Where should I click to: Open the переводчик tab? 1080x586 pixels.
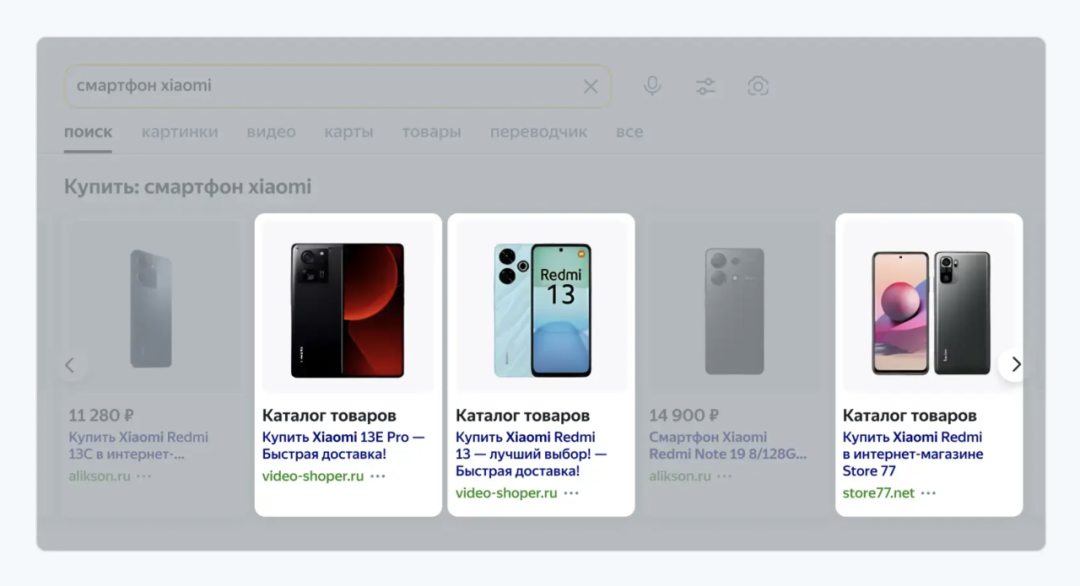(x=538, y=131)
